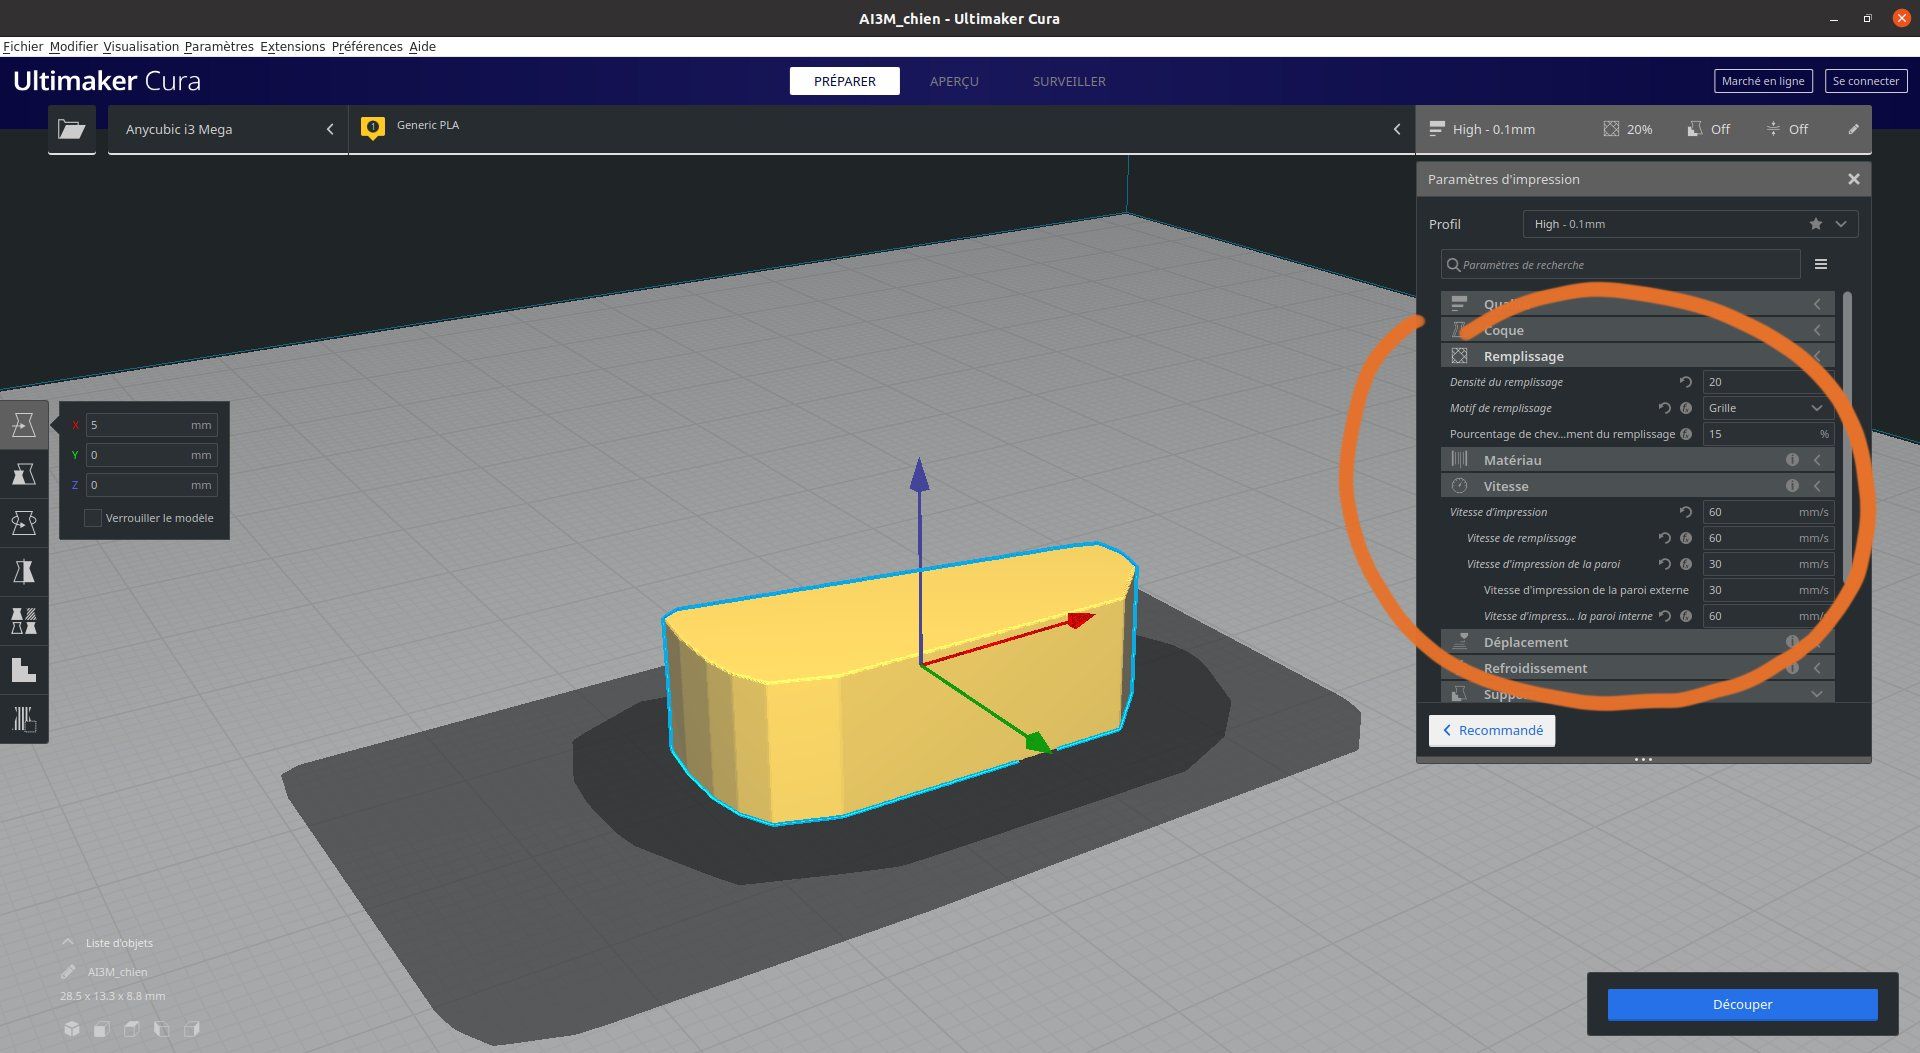
Task: Collapse the Remplissage settings category
Action: pos(1637,356)
